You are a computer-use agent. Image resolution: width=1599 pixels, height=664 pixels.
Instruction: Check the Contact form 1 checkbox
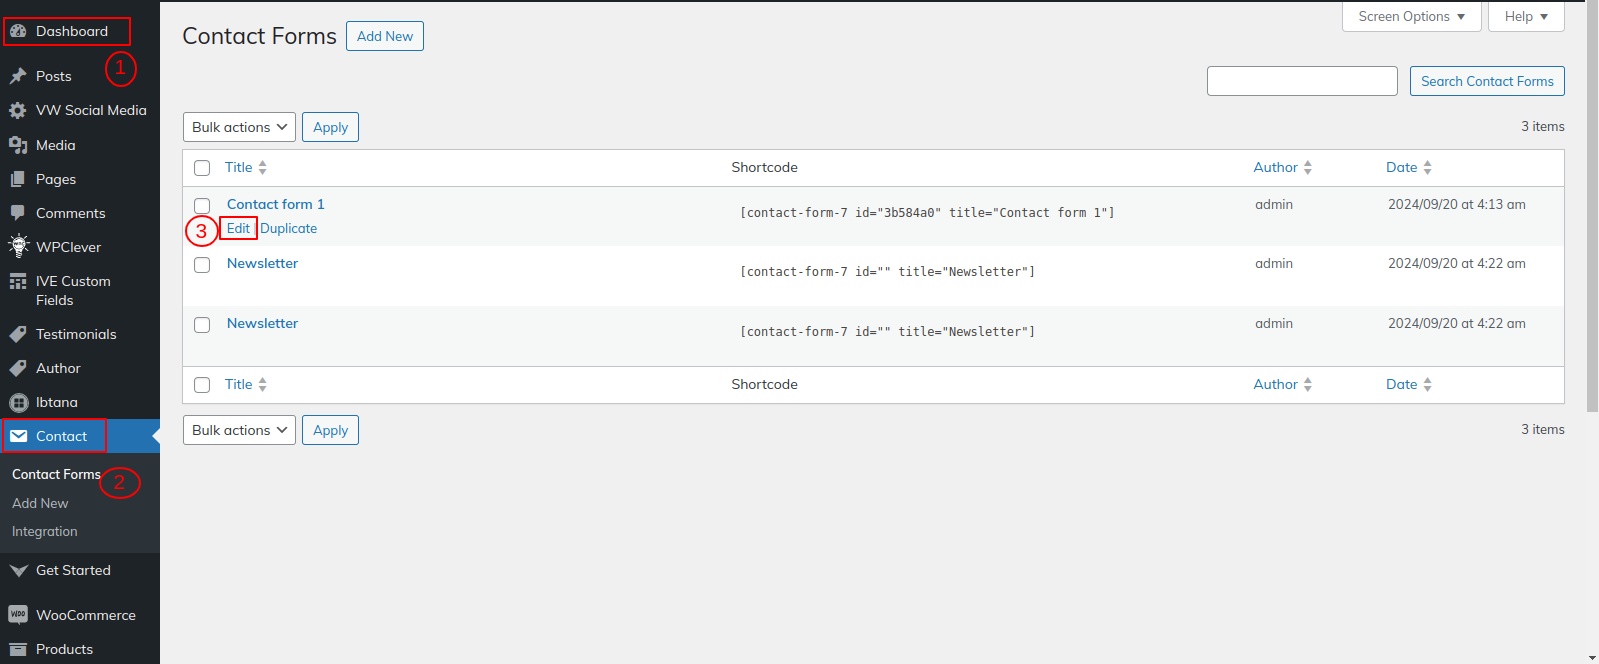click(202, 206)
